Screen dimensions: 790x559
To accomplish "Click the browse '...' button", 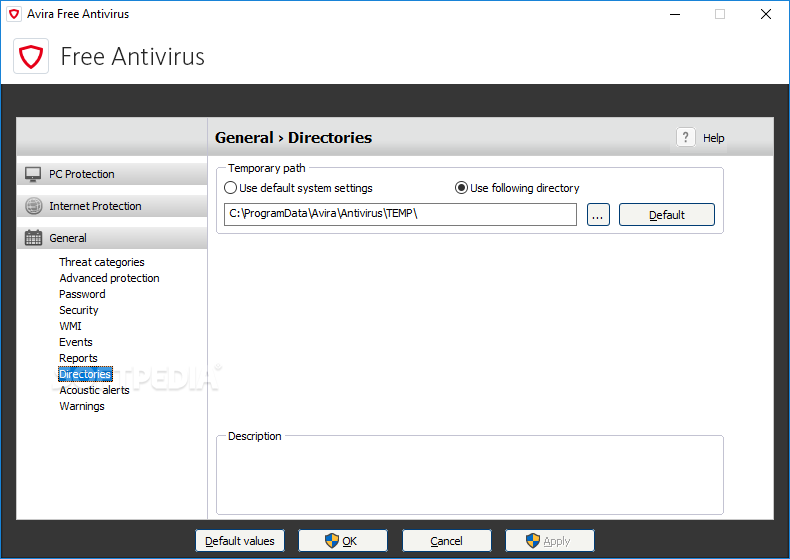I will [x=598, y=215].
